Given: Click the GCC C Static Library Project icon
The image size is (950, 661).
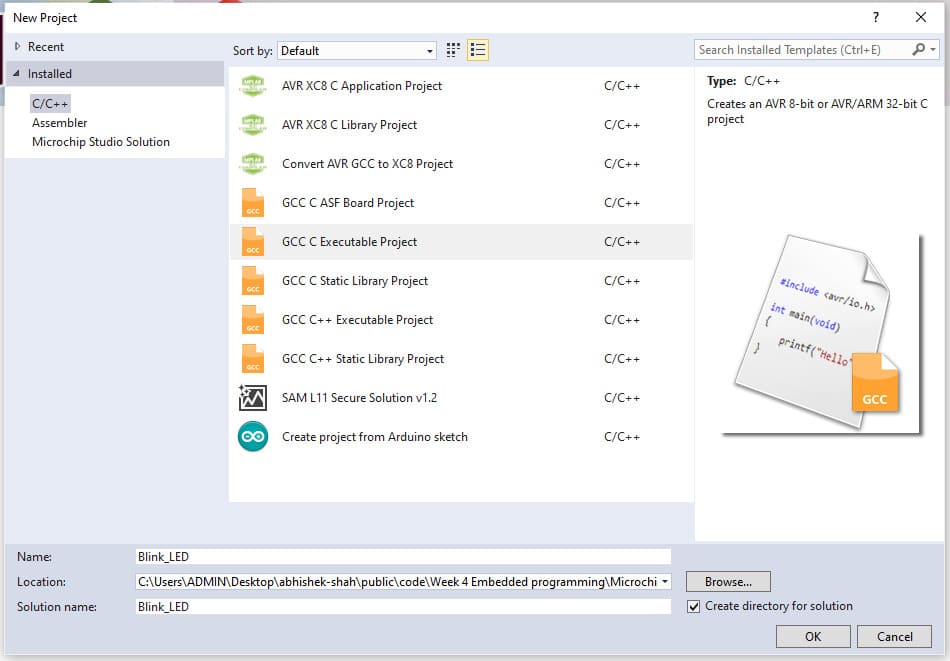Looking at the screenshot, I should (x=253, y=281).
